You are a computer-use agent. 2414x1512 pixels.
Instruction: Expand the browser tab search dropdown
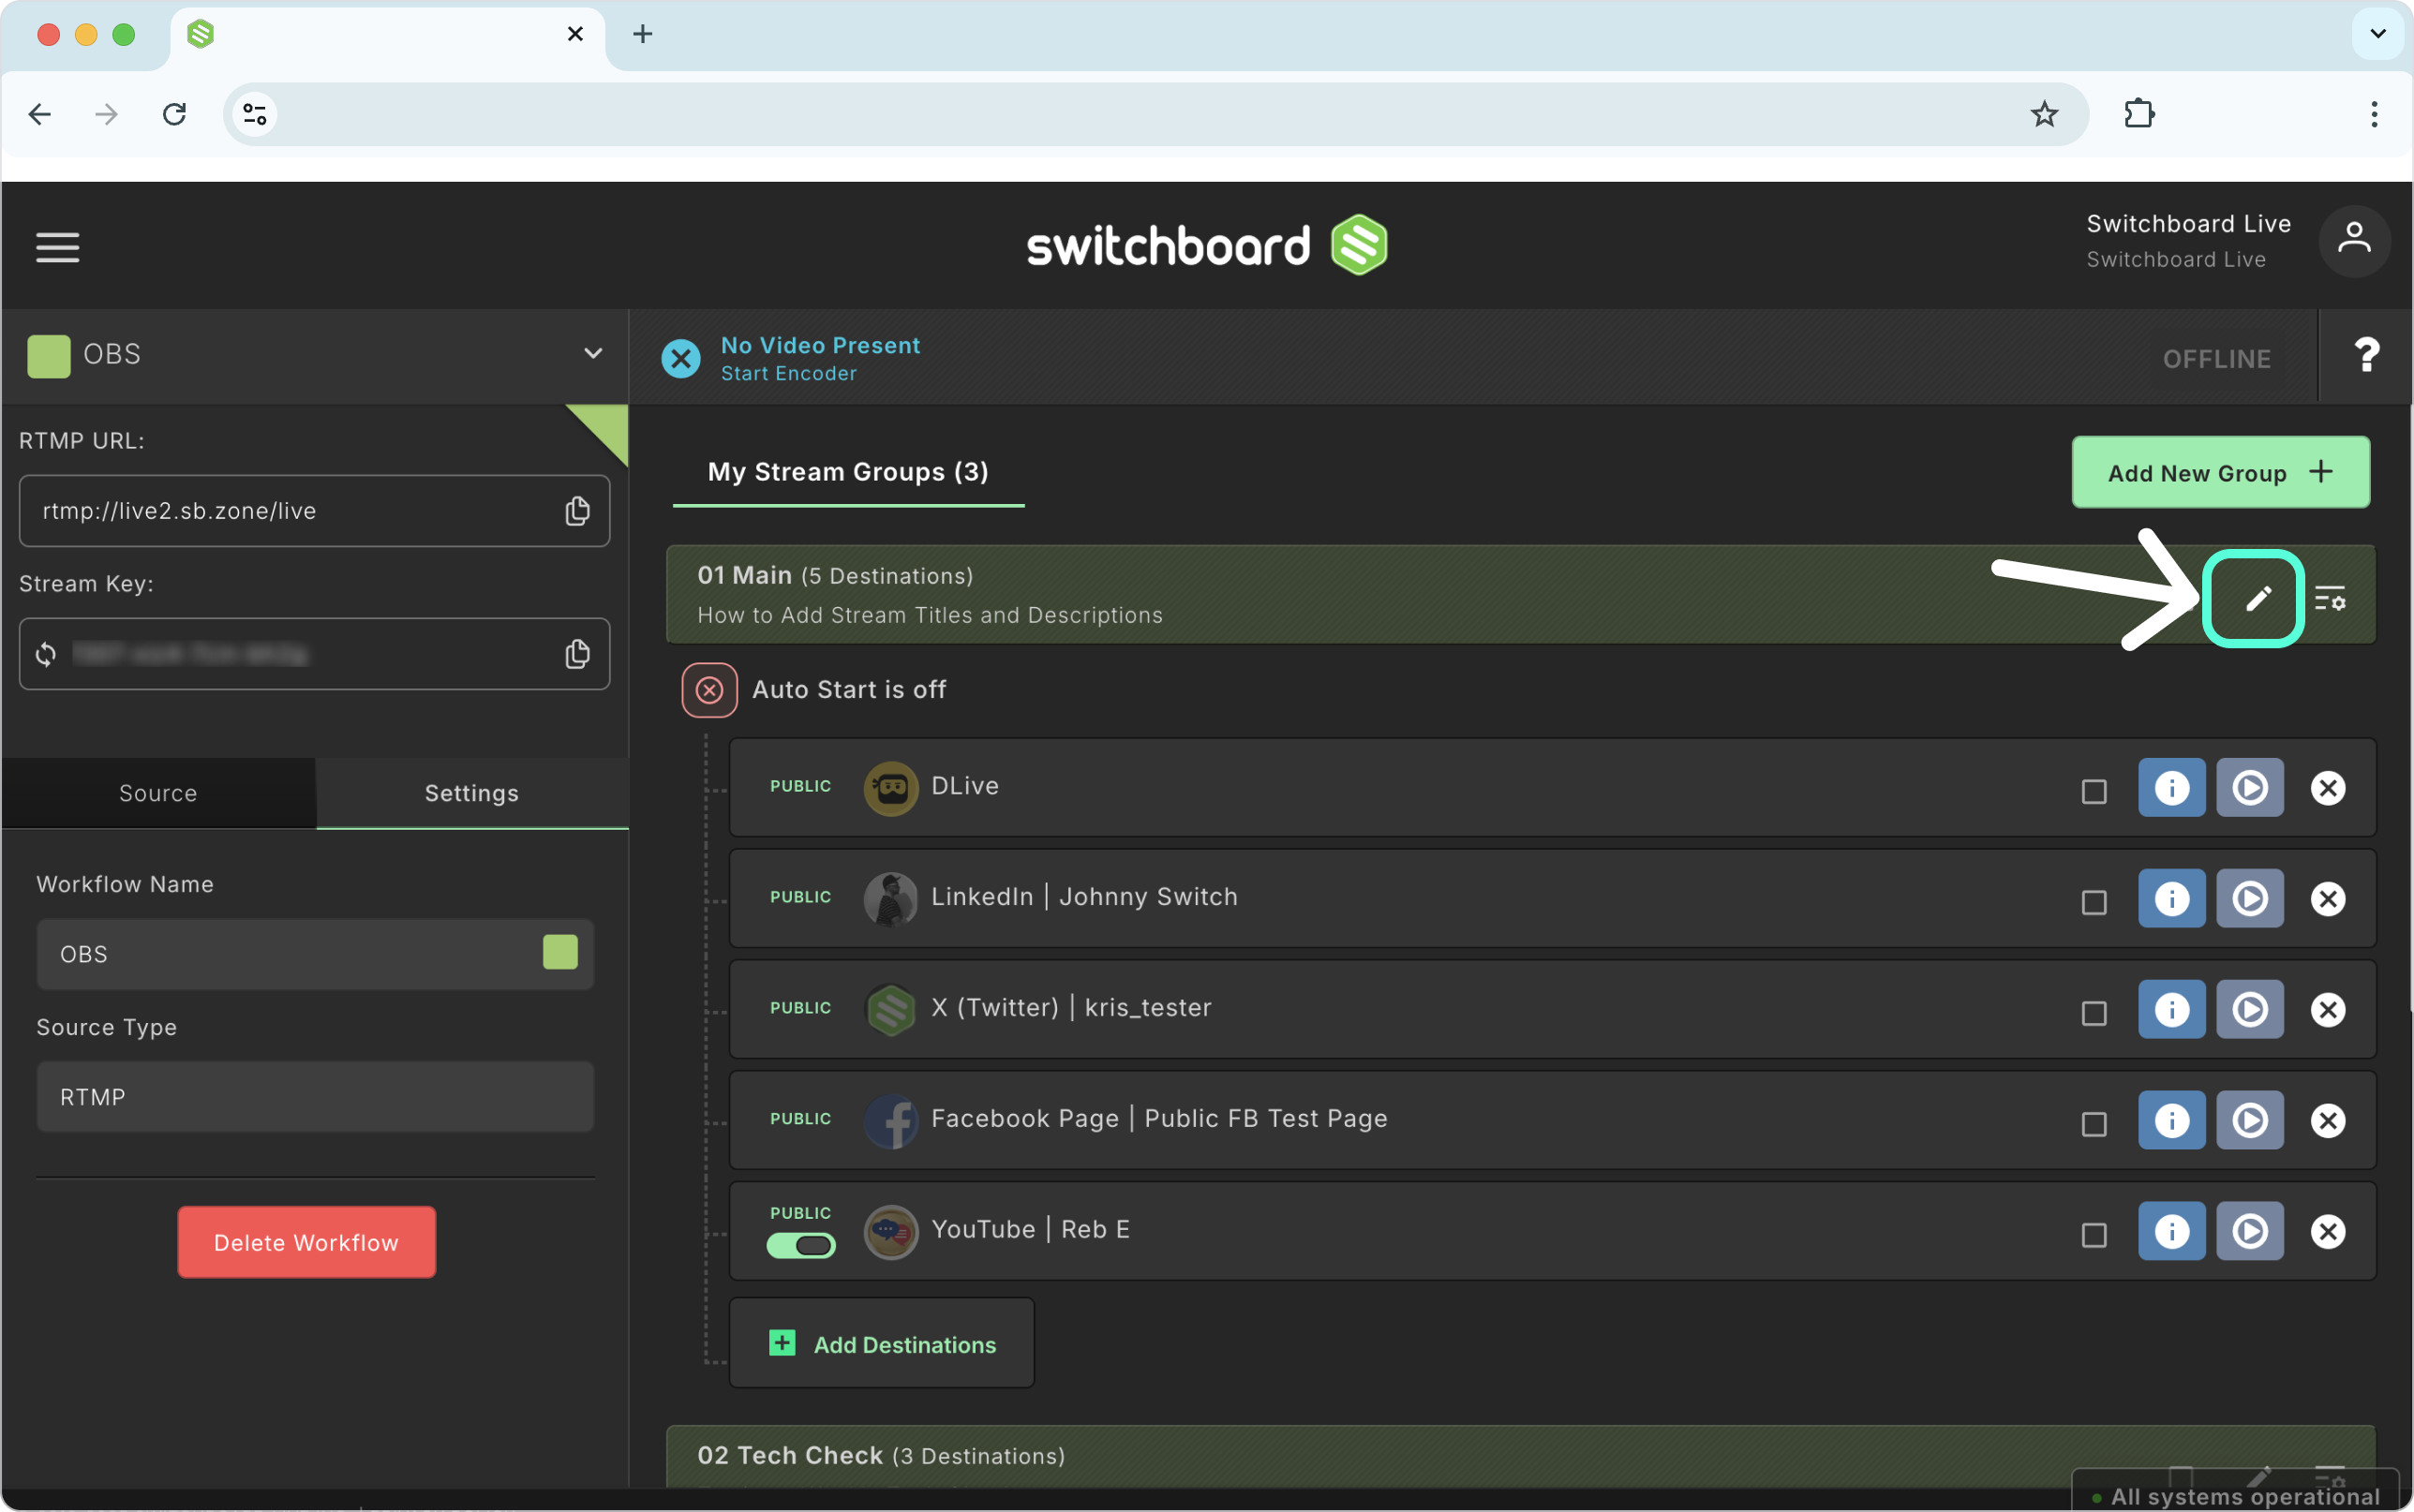2377,34
